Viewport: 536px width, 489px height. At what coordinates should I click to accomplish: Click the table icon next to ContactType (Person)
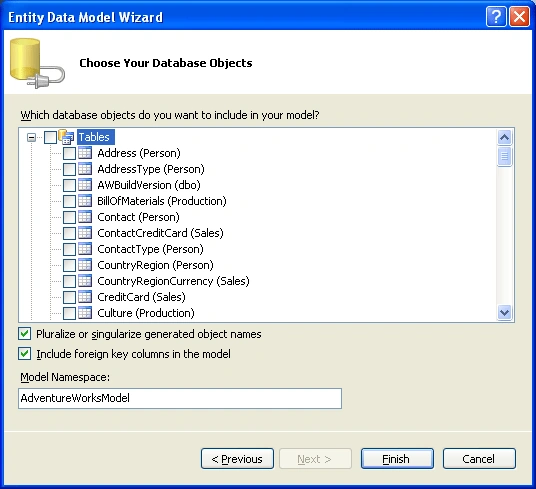[x=85, y=249]
